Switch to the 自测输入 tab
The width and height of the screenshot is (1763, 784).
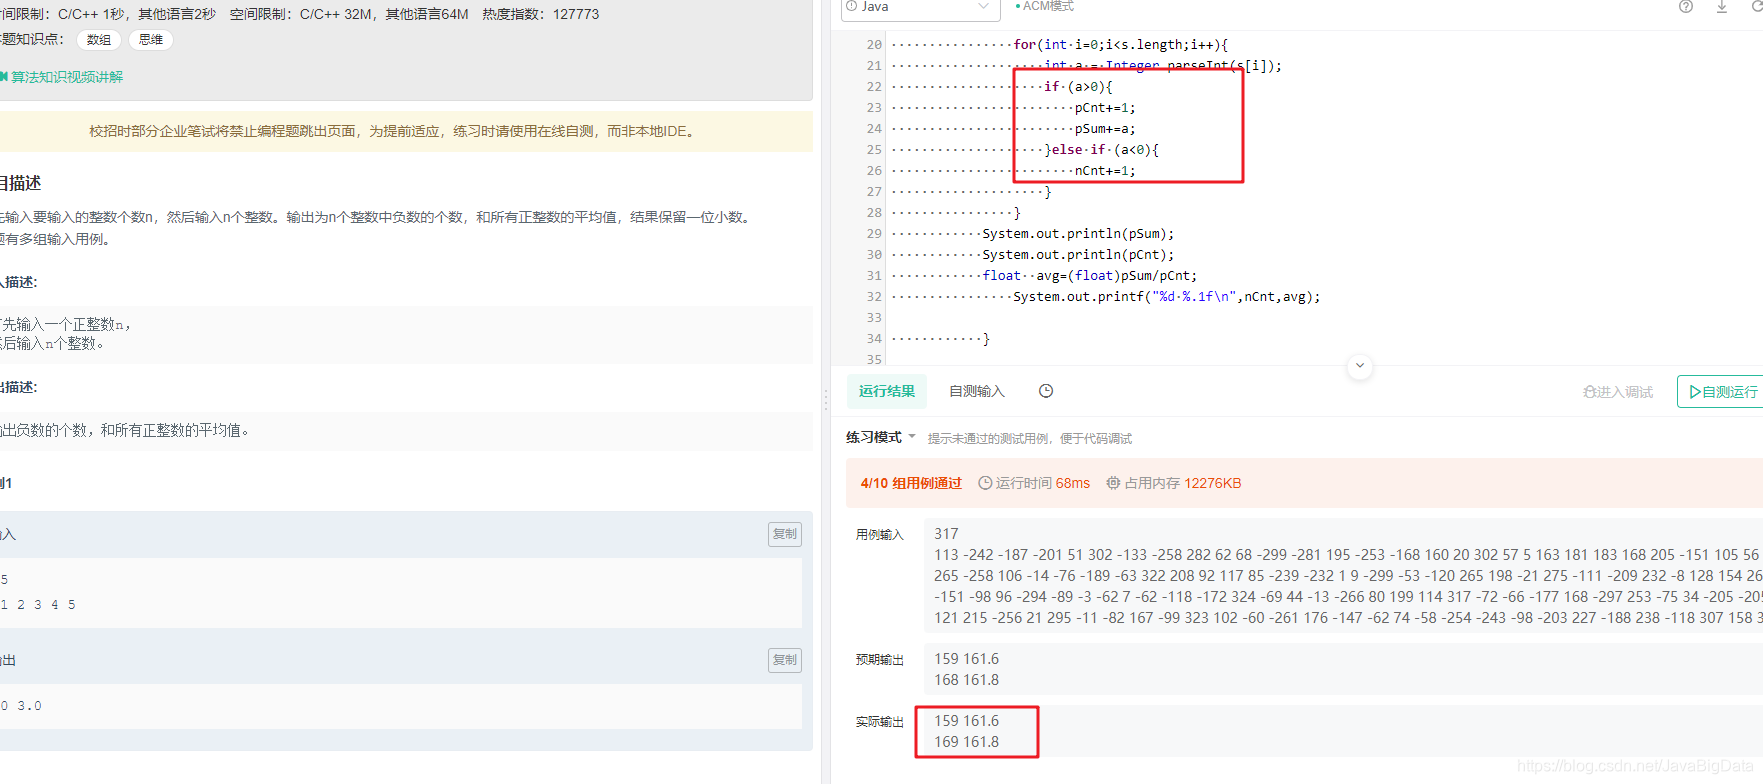[977, 391]
